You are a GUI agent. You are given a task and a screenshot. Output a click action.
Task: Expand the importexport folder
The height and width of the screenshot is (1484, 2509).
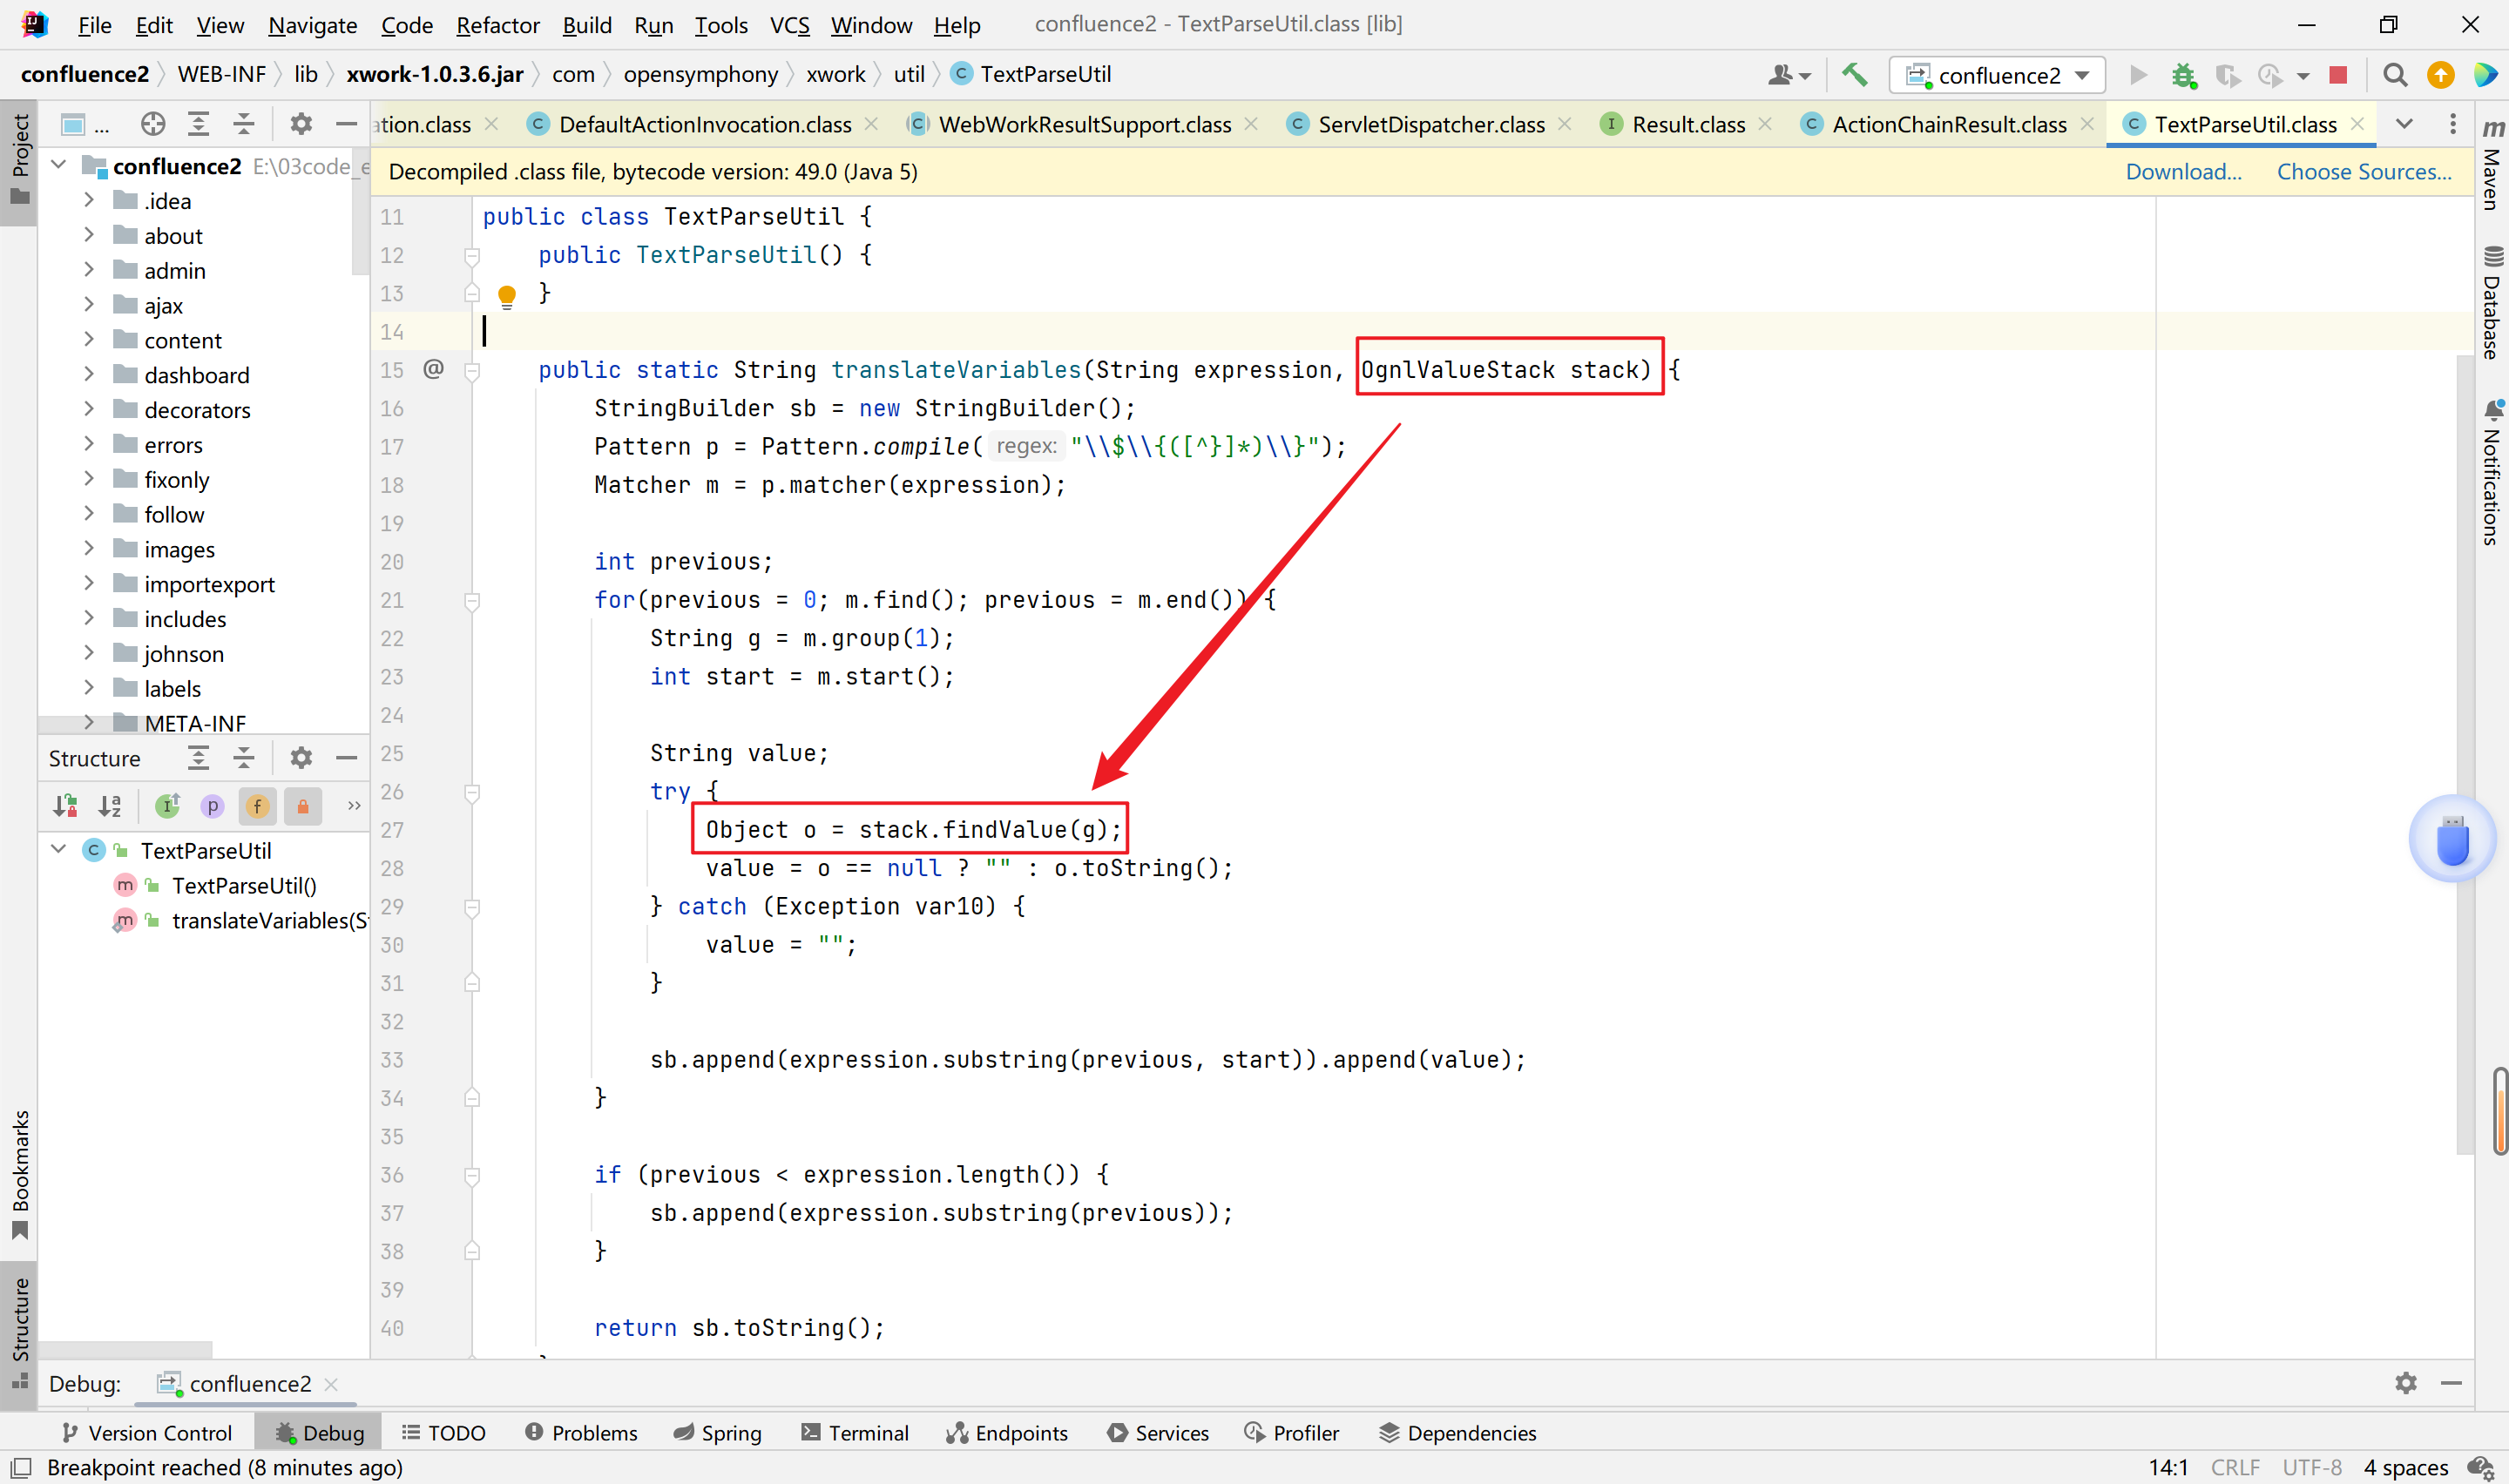pyautogui.click(x=89, y=583)
